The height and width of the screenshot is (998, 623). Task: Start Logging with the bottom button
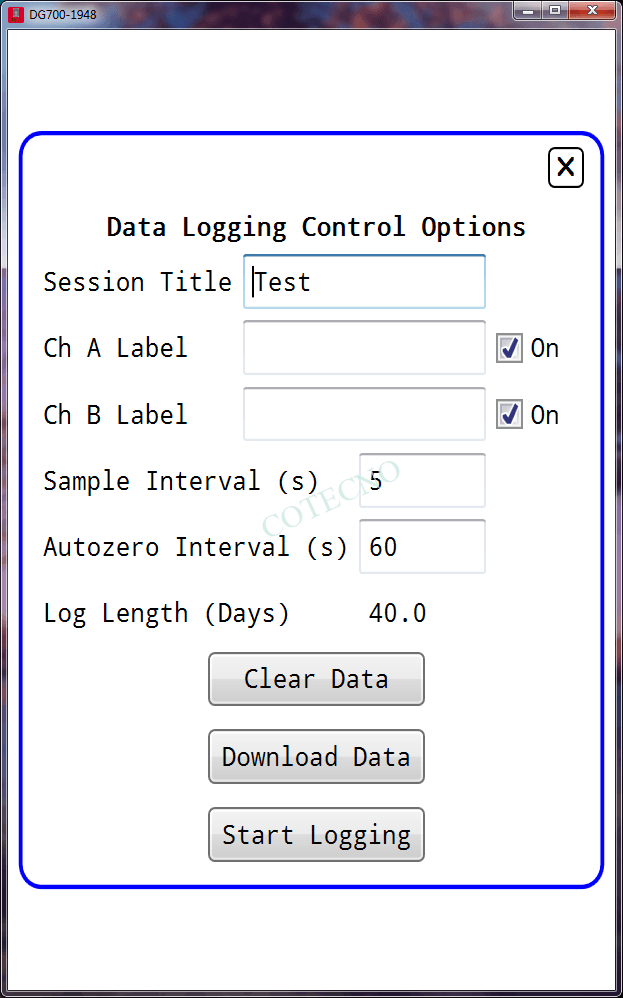tap(316, 835)
